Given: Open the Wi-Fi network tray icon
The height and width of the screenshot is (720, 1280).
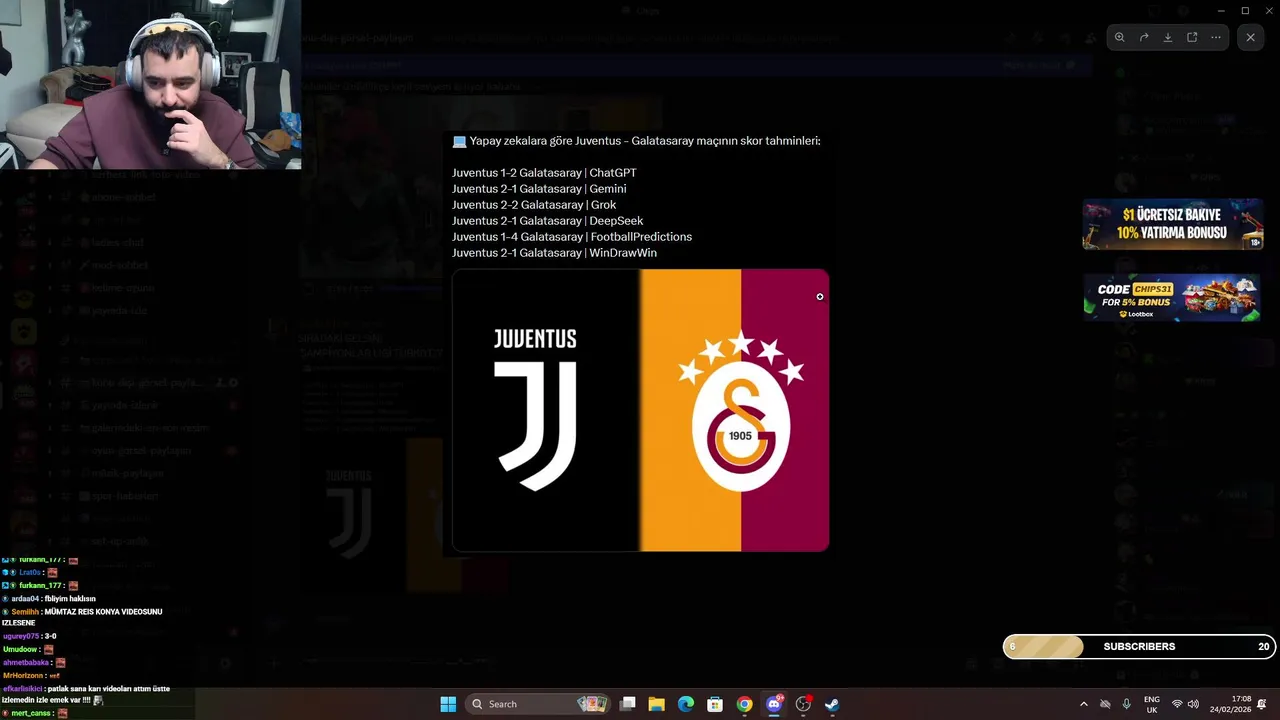Looking at the screenshot, I should 1177,704.
